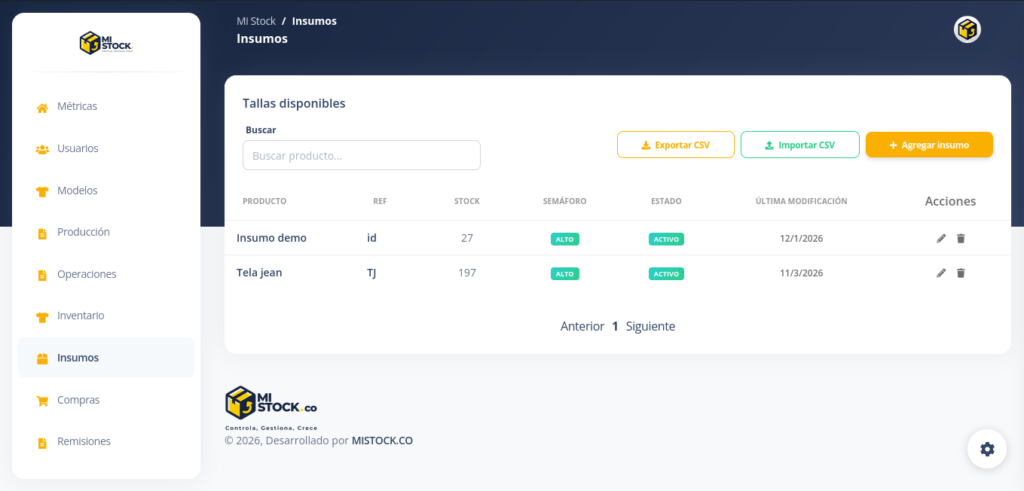Click the Agregar insumo button
This screenshot has width=1024, height=491.
point(929,145)
